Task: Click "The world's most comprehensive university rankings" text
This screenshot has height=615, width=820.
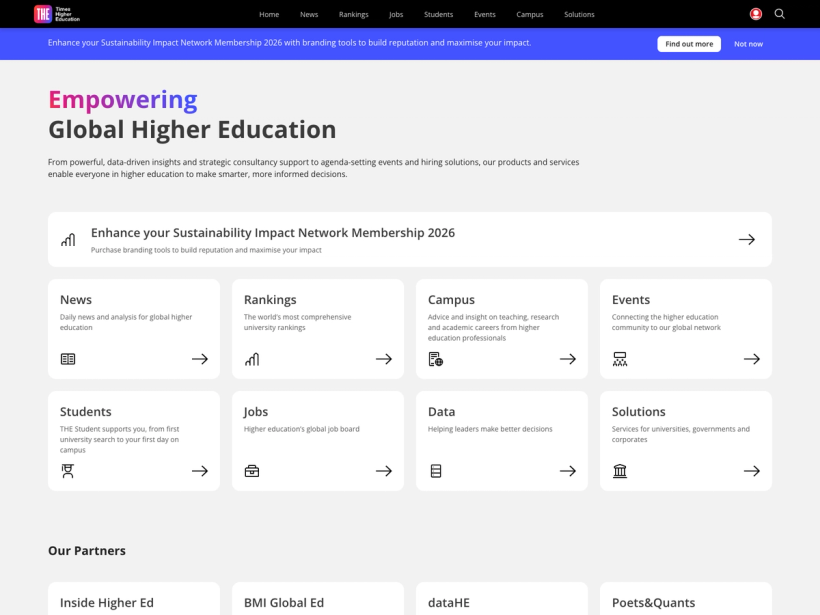Action: [x=298, y=322]
